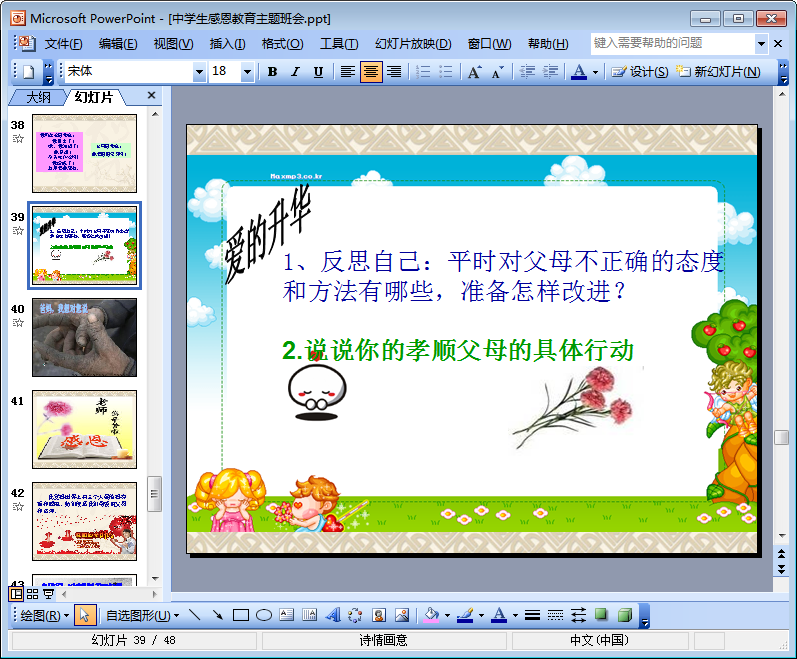Open the Slide Show (幻灯片放映) menu
The width and height of the screenshot is (797, 659).
(x=413, y=44)
